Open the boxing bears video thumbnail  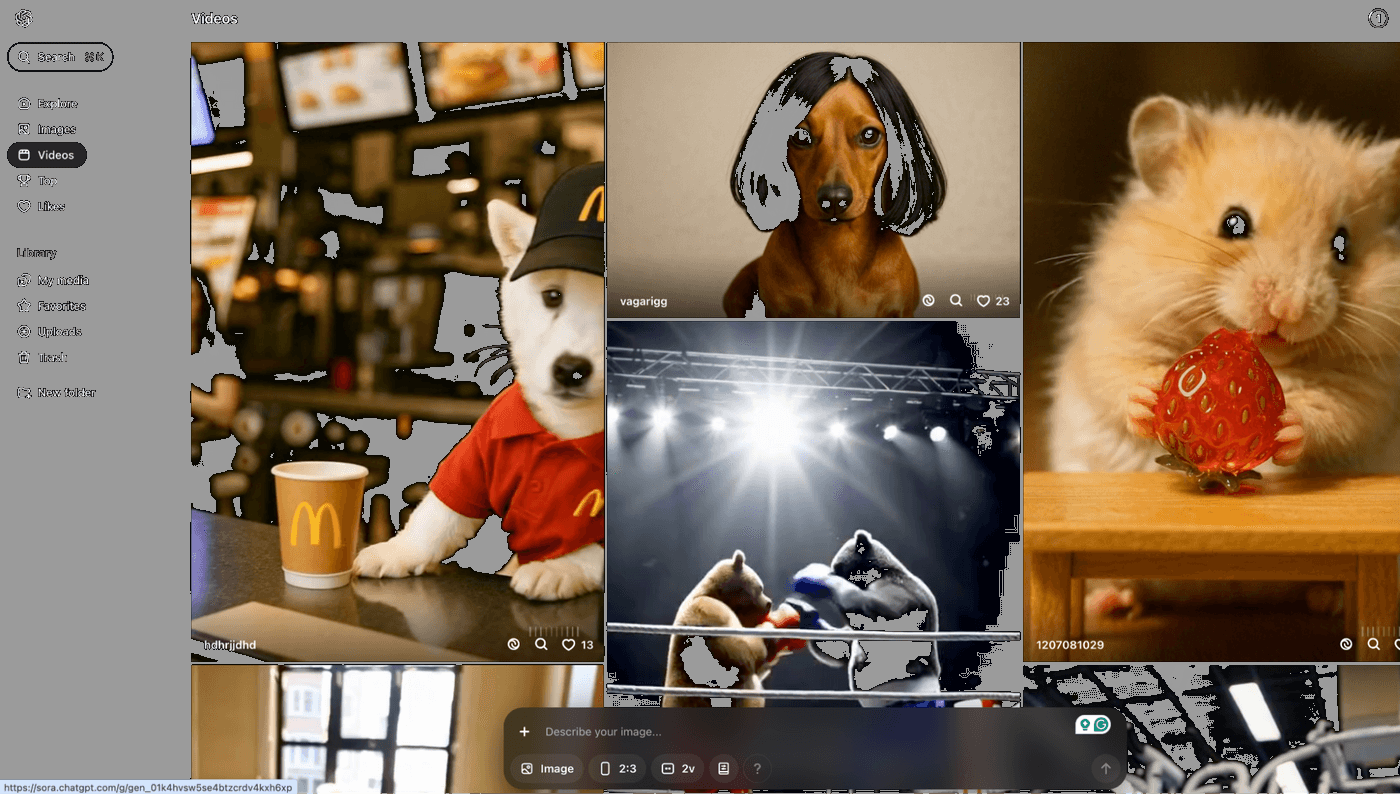[x=812, y=500]
